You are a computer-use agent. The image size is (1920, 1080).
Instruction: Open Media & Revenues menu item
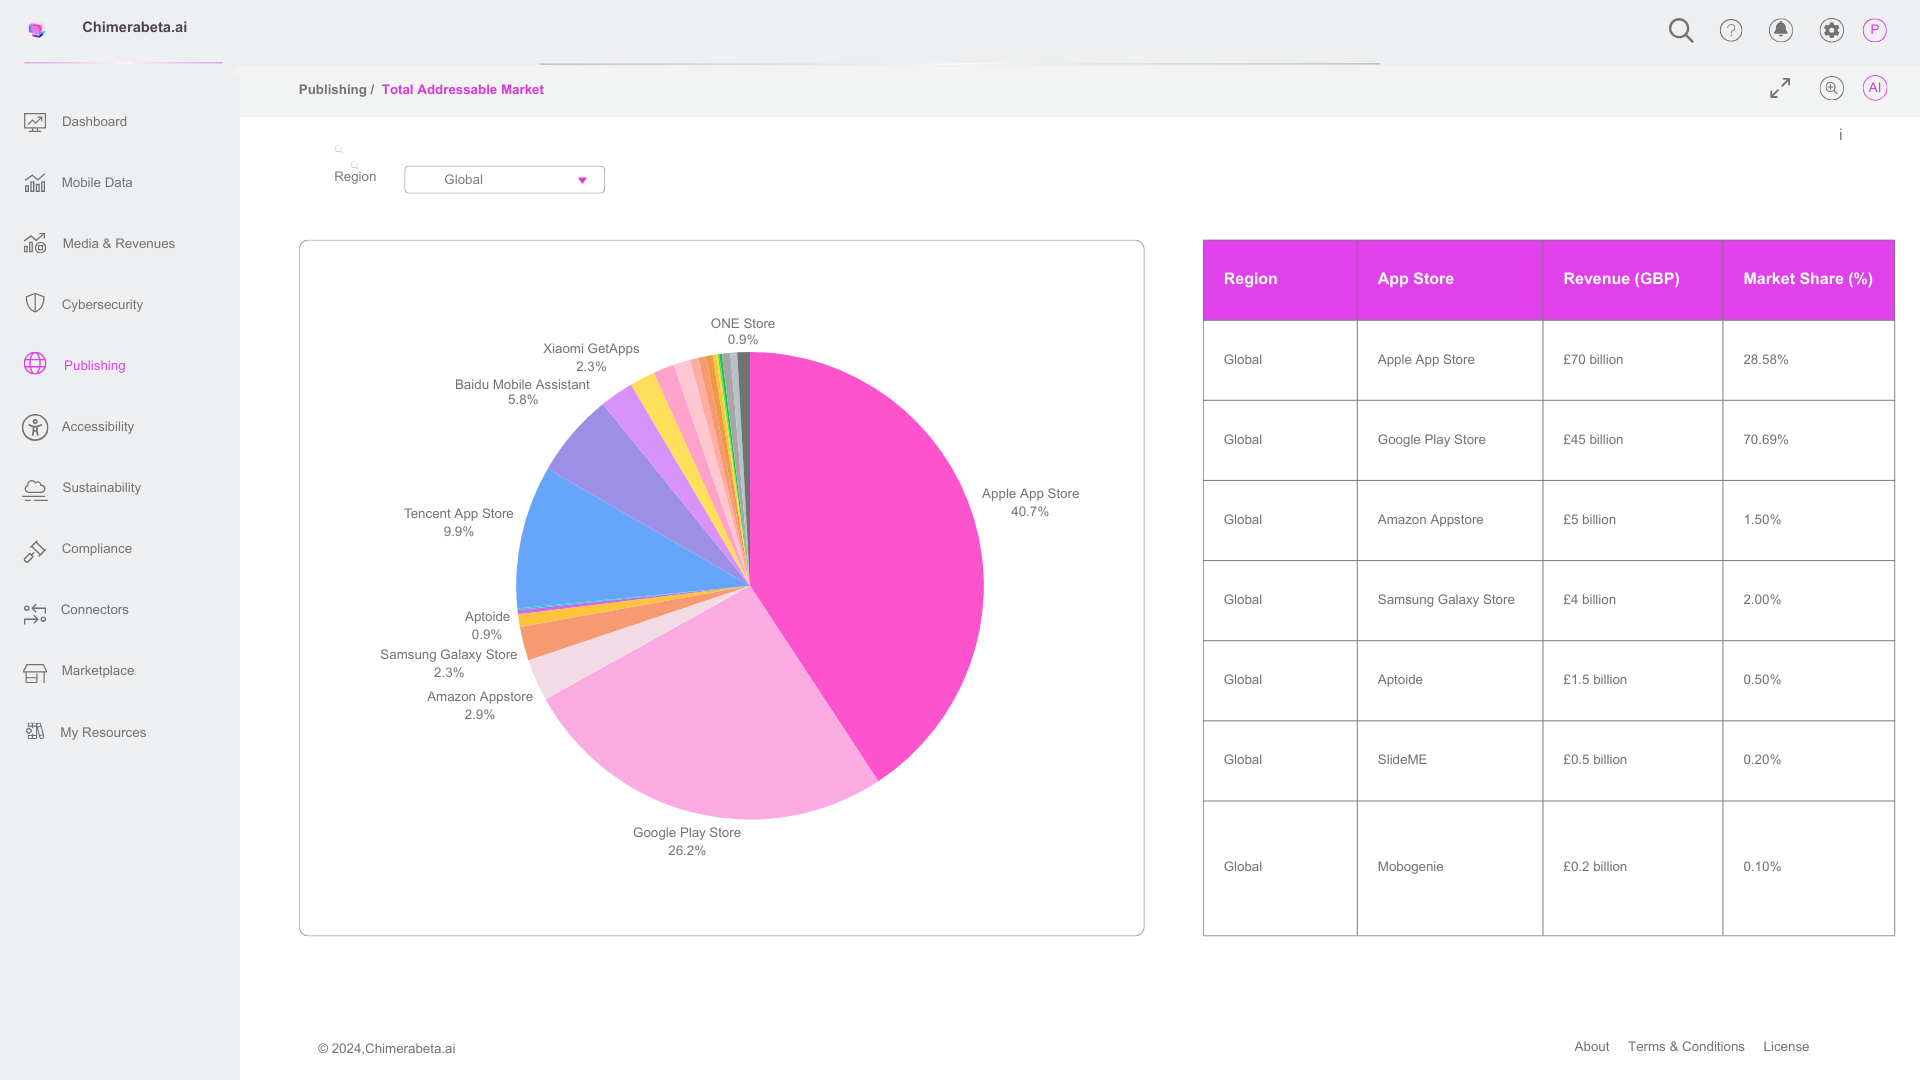(x=118, y=244)
